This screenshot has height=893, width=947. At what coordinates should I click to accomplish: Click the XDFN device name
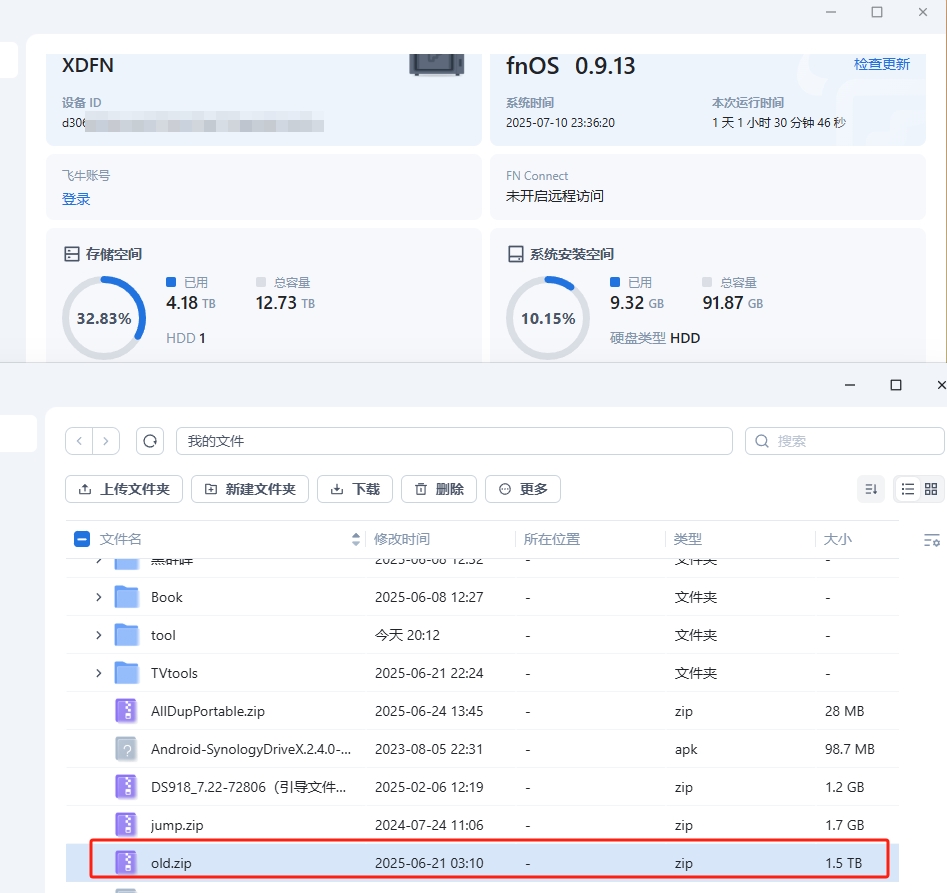click(x=88, y=65)
